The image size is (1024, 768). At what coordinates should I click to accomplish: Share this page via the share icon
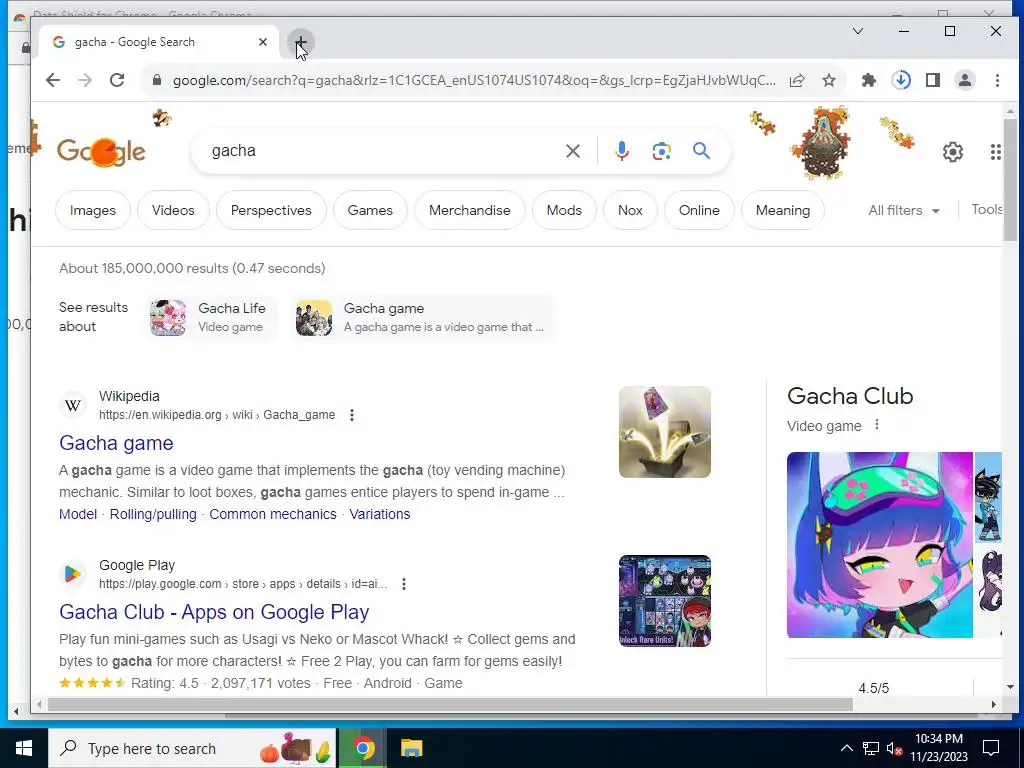pos(797,80)
